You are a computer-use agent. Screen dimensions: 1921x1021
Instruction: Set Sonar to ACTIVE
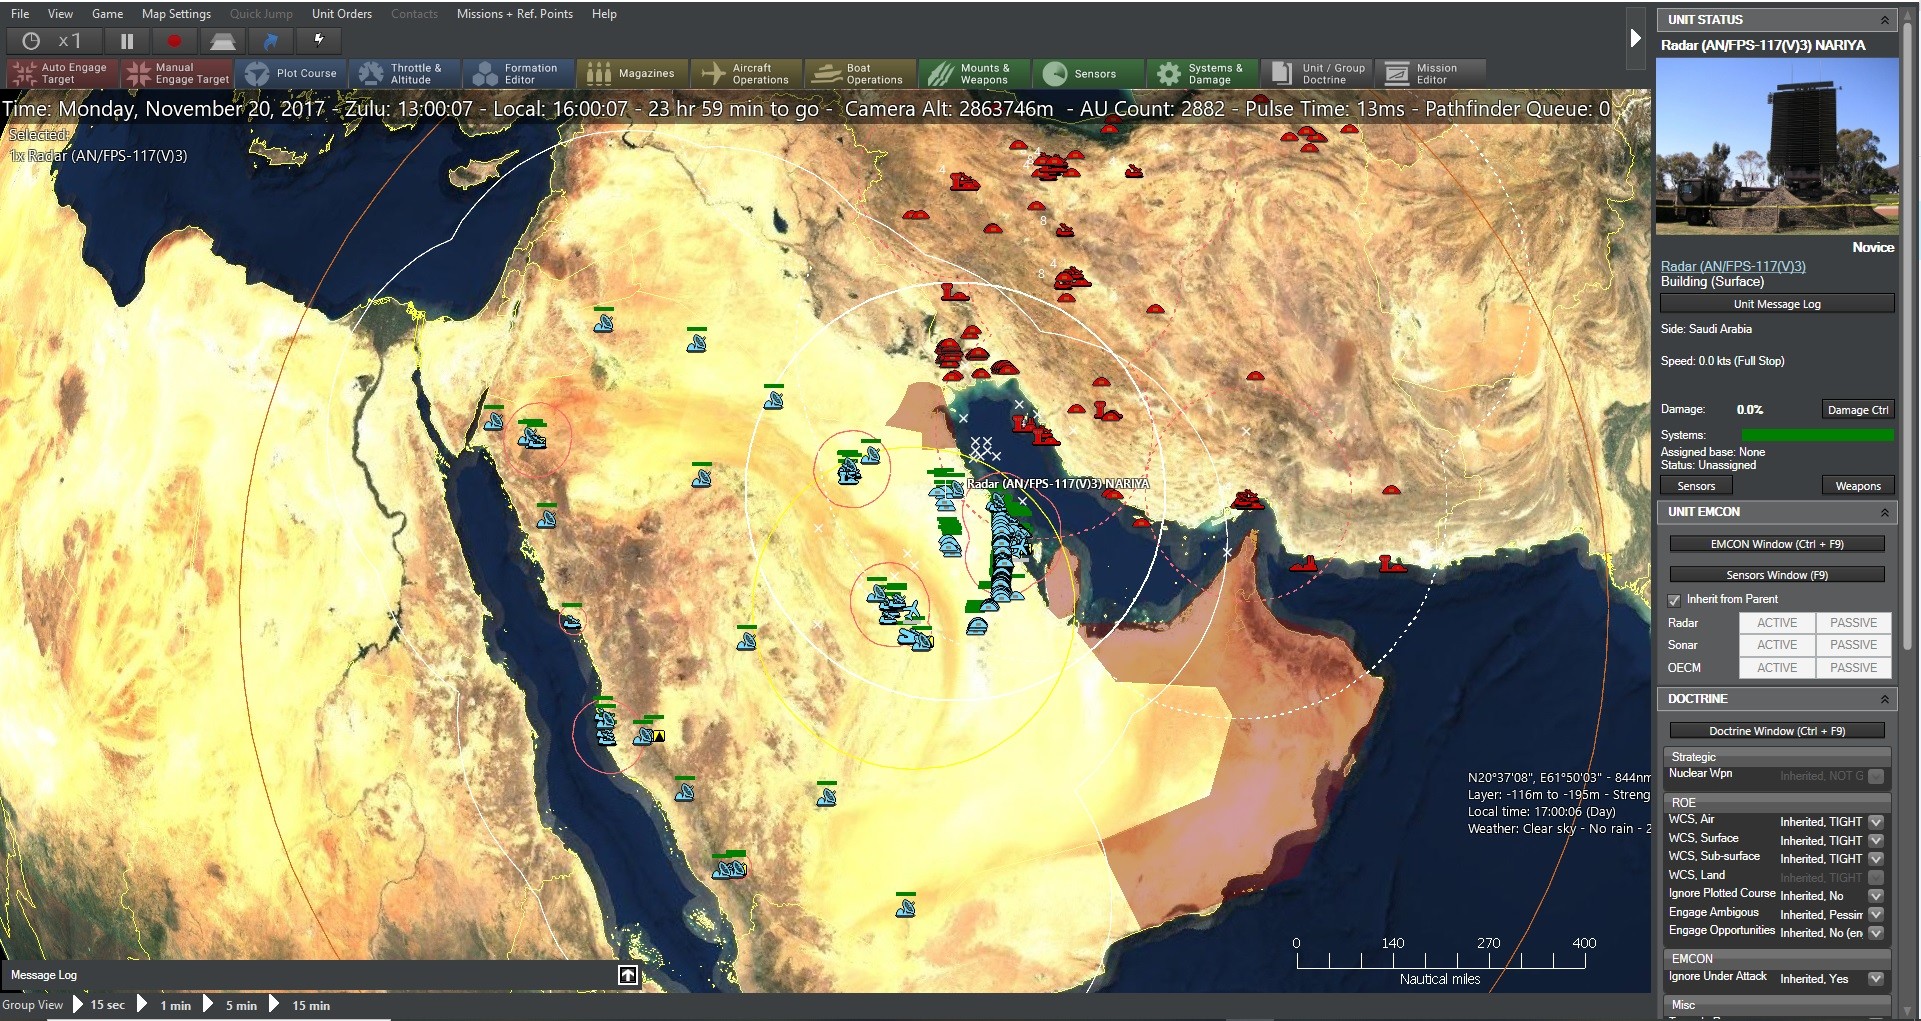tap(1777, 645)
